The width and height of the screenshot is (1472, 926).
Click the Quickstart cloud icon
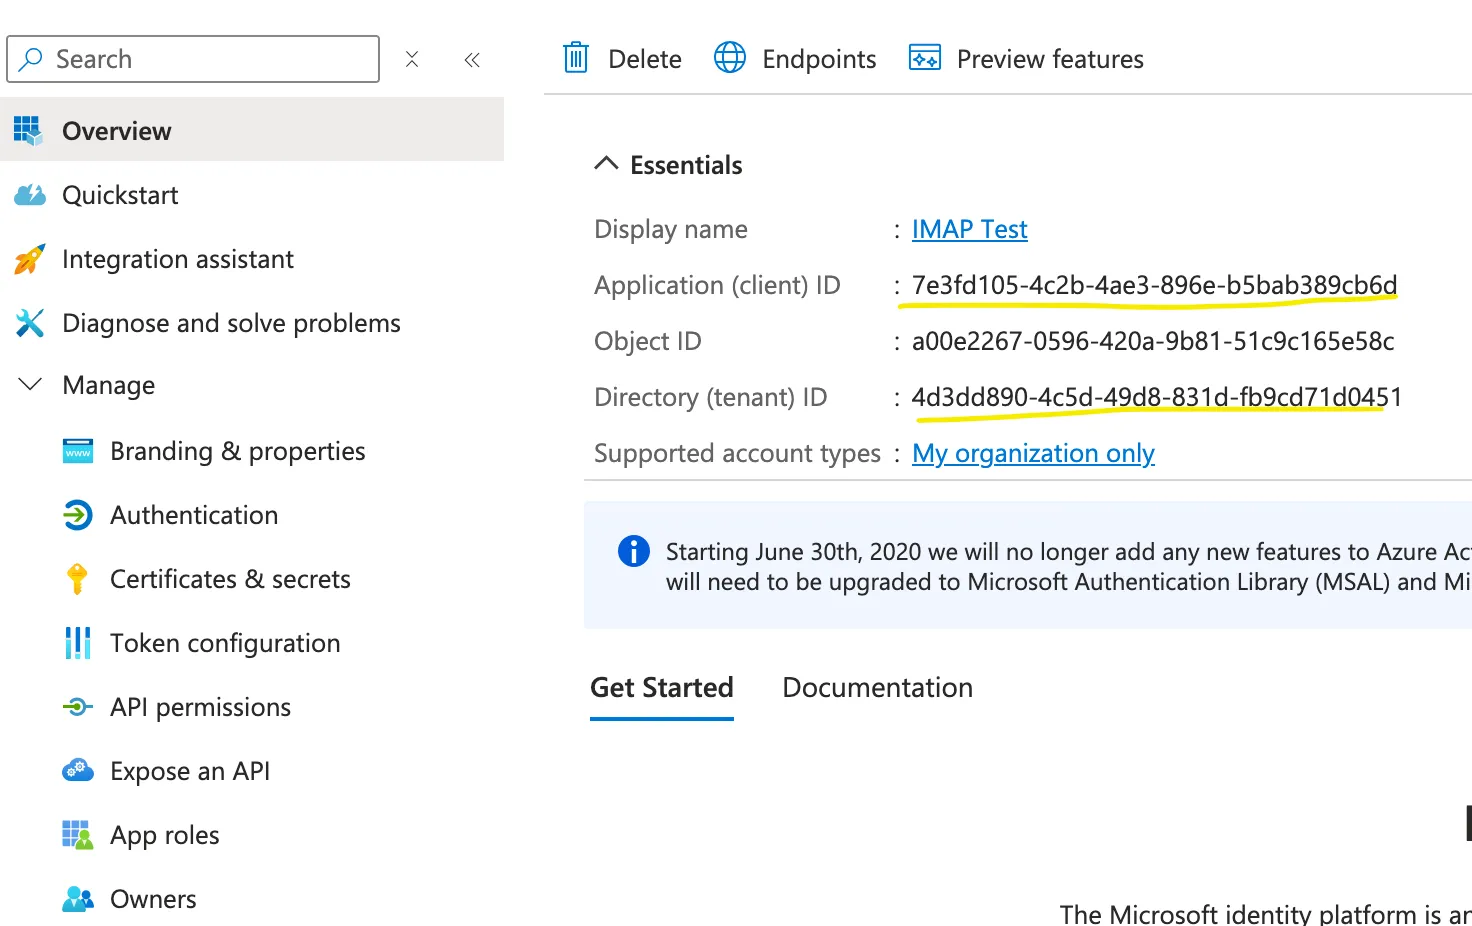(30, 195)
